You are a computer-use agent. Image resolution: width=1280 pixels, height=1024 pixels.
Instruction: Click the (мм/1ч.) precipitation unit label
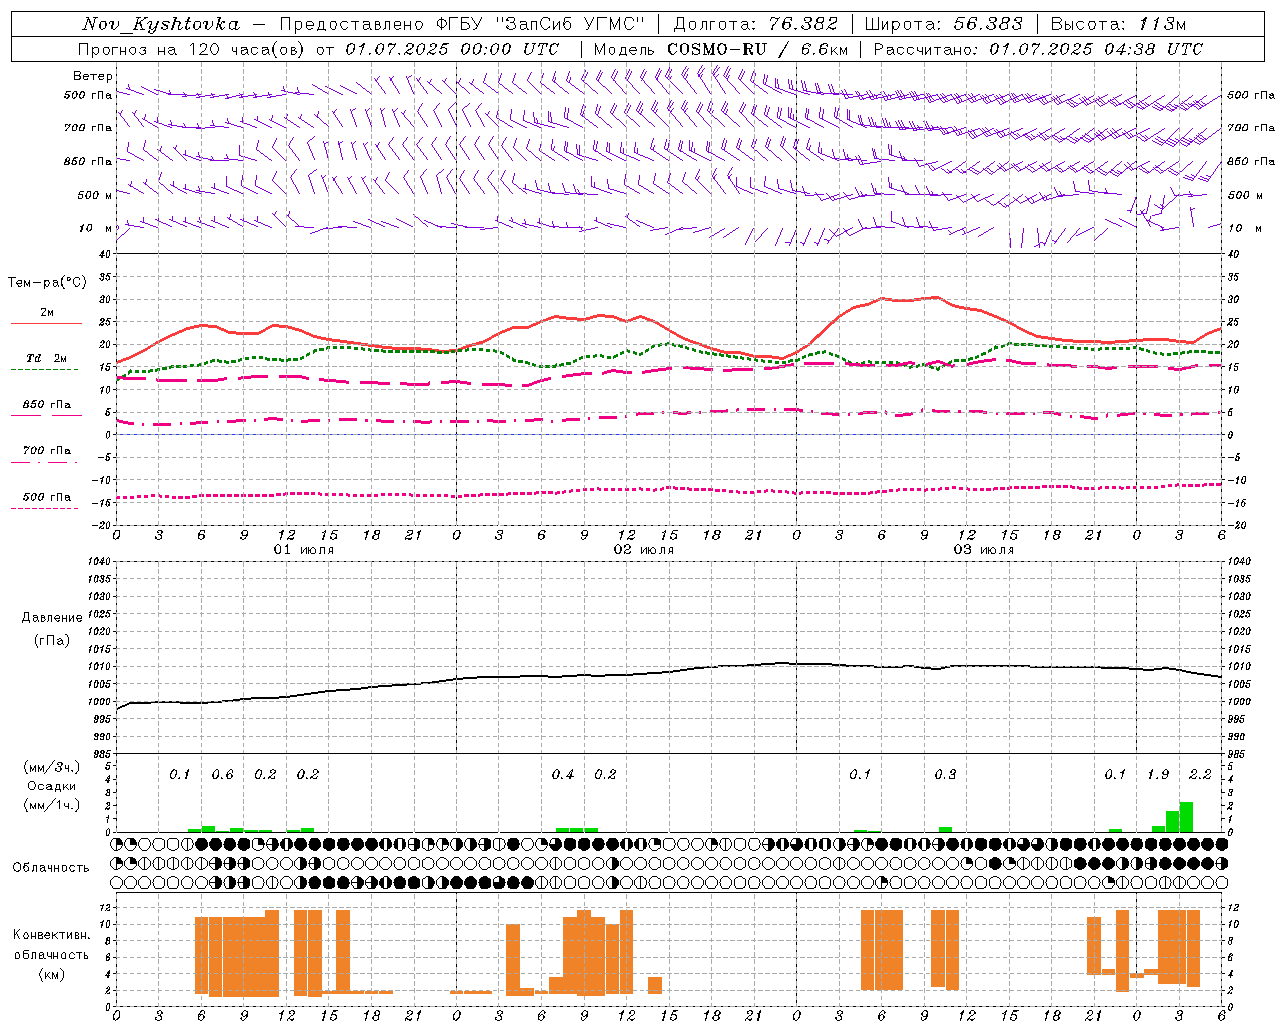(x=51, y=805)
